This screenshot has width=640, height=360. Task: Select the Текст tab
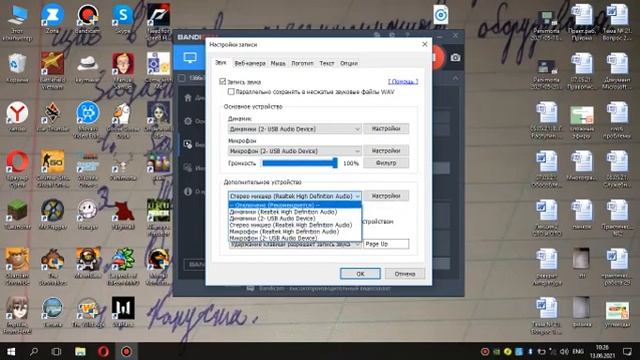pos(327,63)
